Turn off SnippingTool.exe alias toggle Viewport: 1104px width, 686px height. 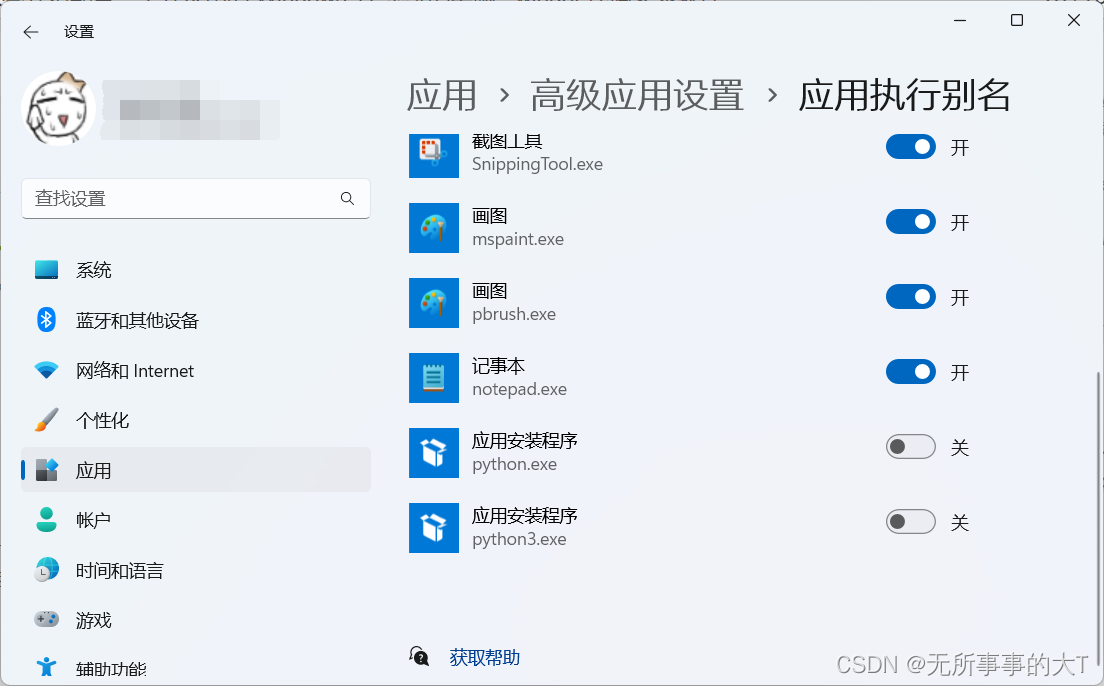pyautogui.click(x=910, y=146)
